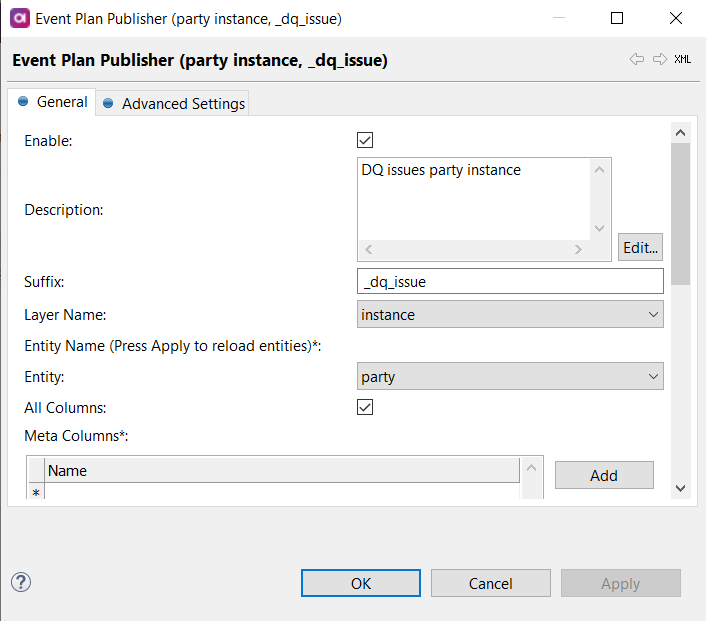Screen dimensions: 706x621
Task: Switch to the Advanced Settings tab
Action: (x=174, y=103)
